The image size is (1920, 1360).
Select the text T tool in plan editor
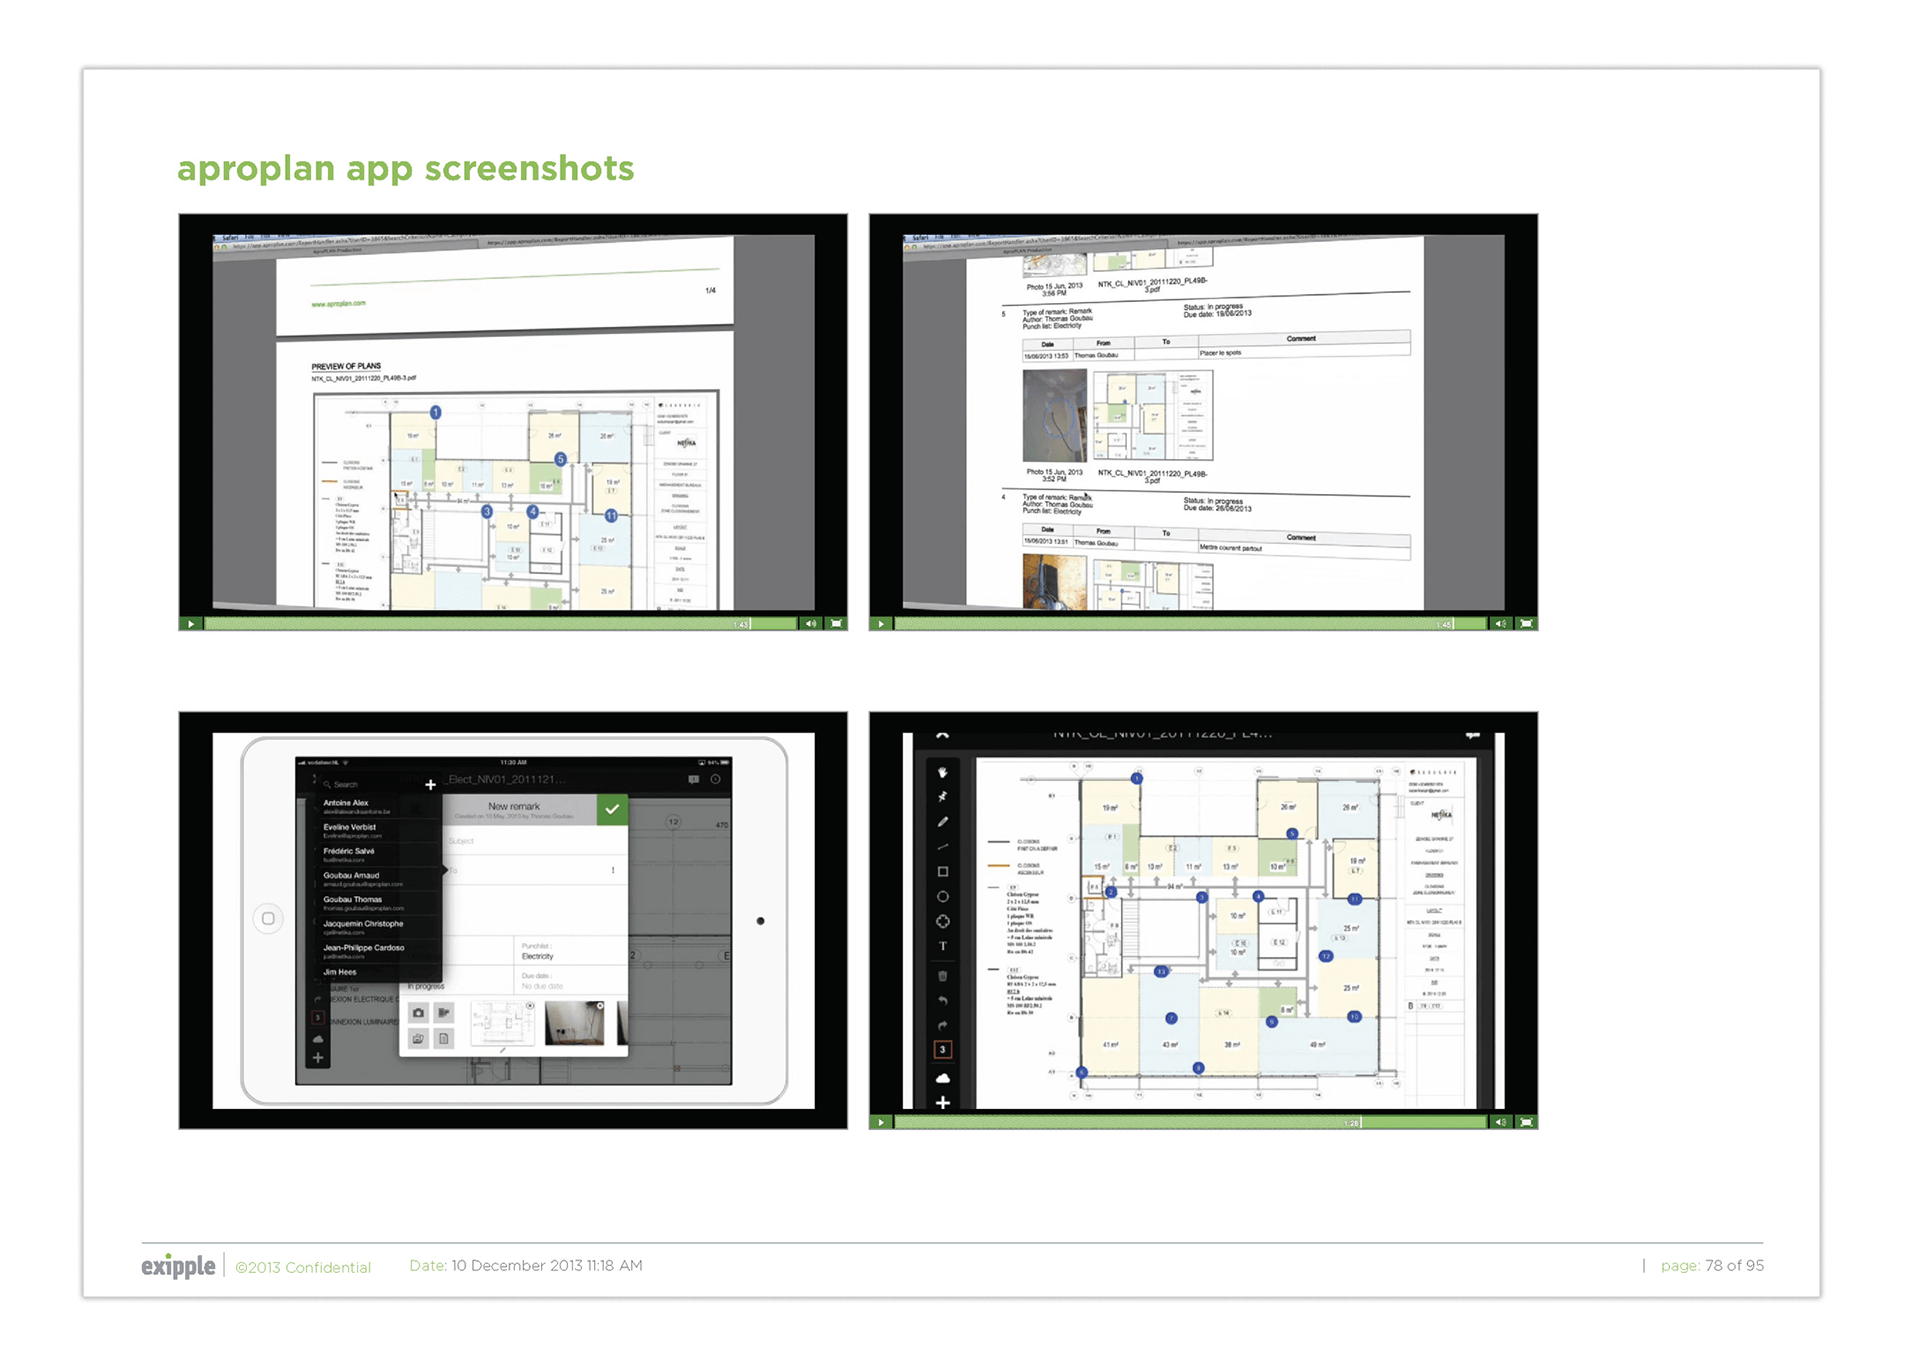[942, 946]
